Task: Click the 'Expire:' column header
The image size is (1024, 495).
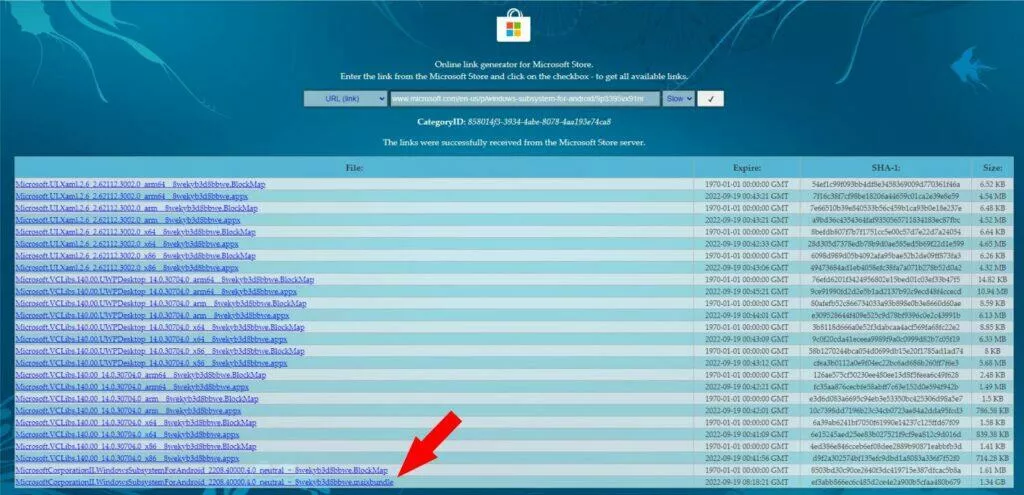Action: pyautogui.click(x=746, y=168)
